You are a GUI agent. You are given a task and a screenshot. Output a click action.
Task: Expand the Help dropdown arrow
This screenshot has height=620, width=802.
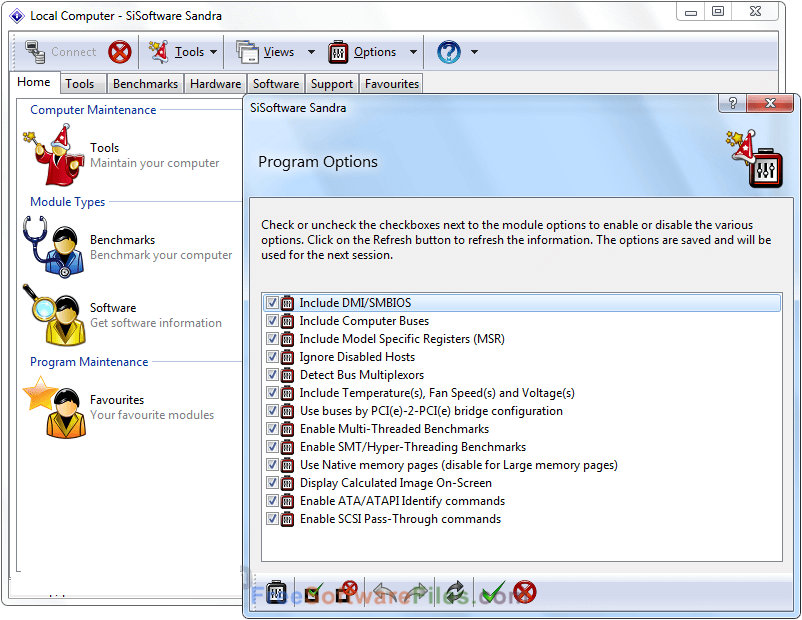(x=474, y=52)
